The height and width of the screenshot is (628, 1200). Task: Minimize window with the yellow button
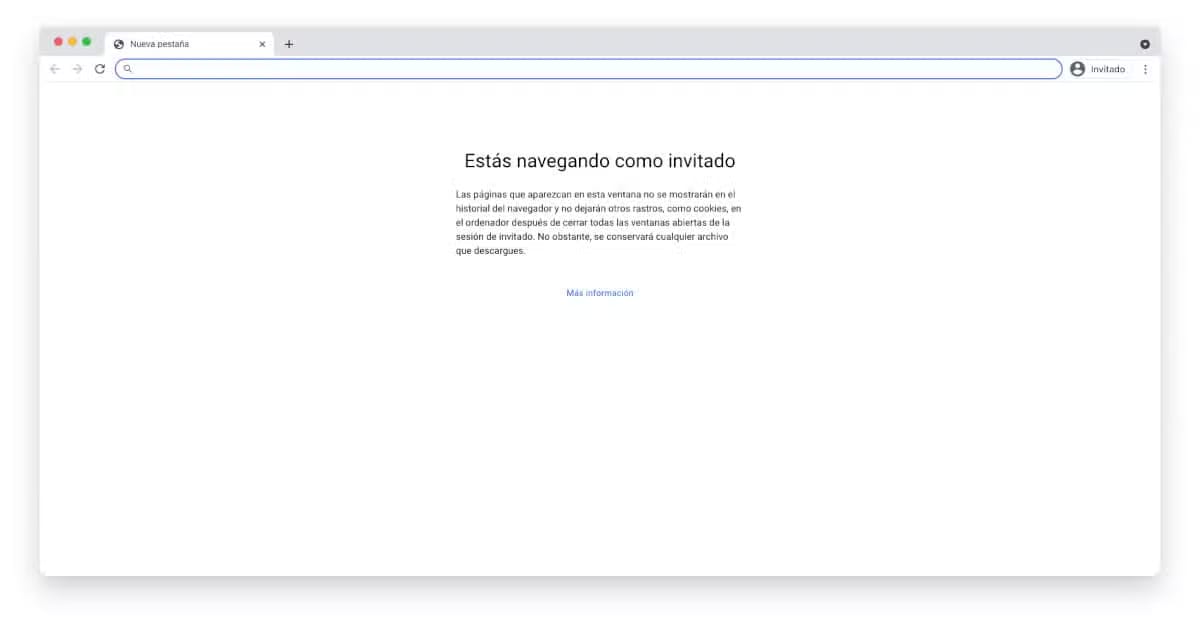(x=72, y=41)
